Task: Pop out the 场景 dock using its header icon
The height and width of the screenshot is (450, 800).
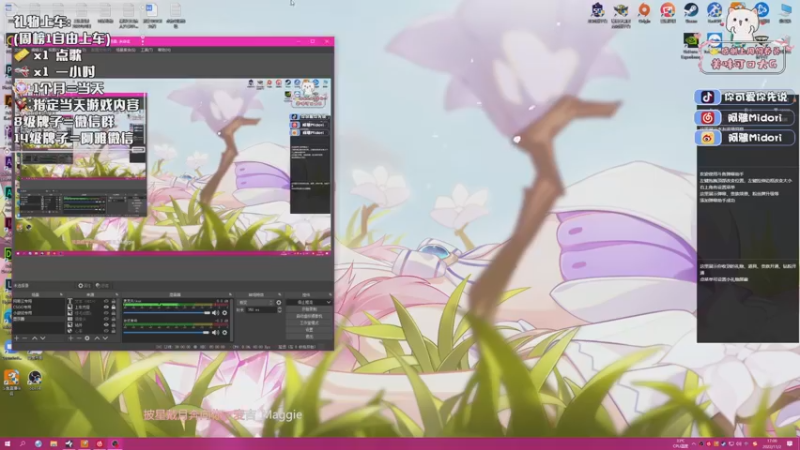Action: click(61, 294)
